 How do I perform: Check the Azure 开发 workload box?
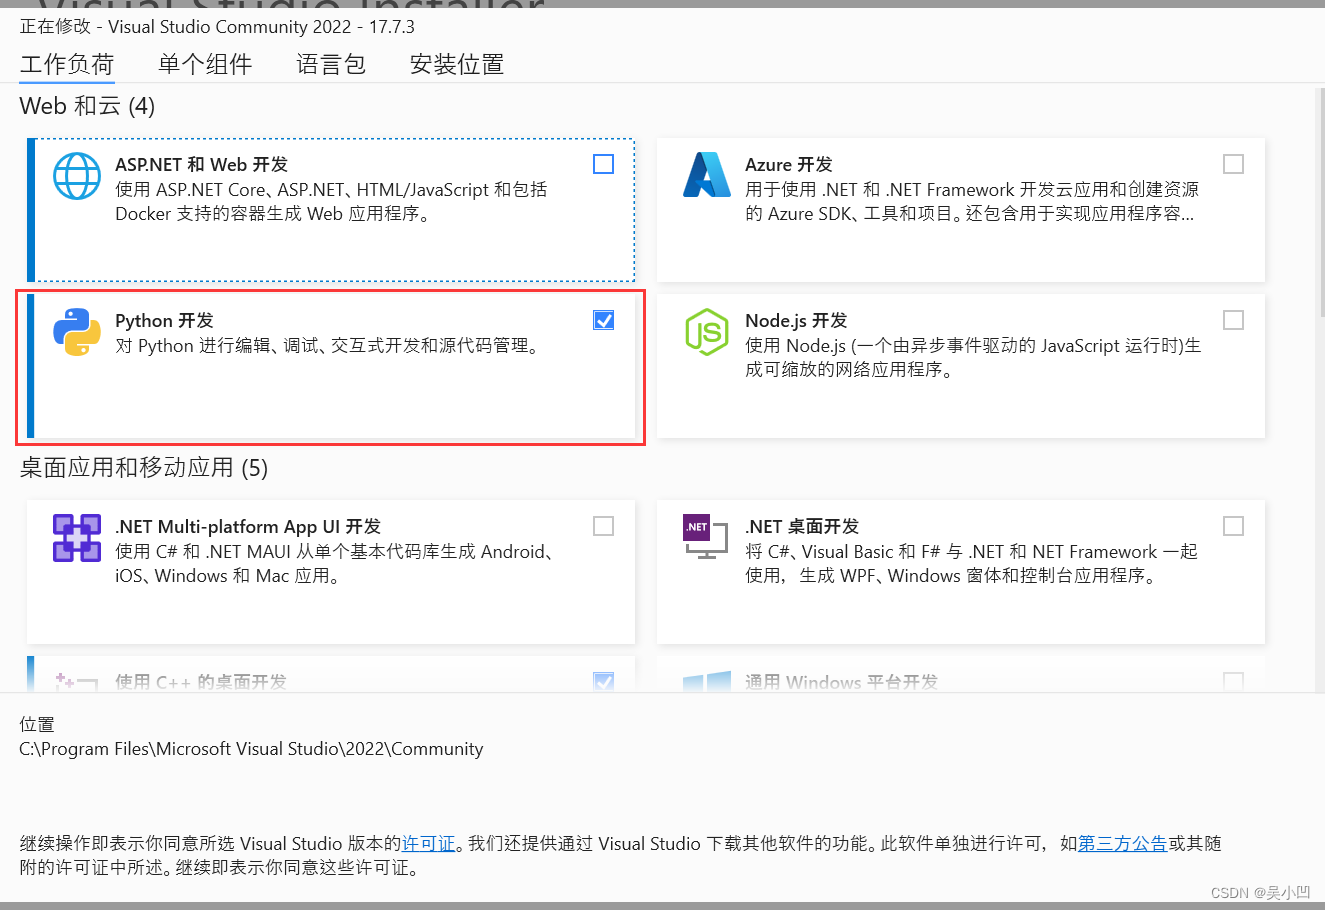[x=1234, y=164]
